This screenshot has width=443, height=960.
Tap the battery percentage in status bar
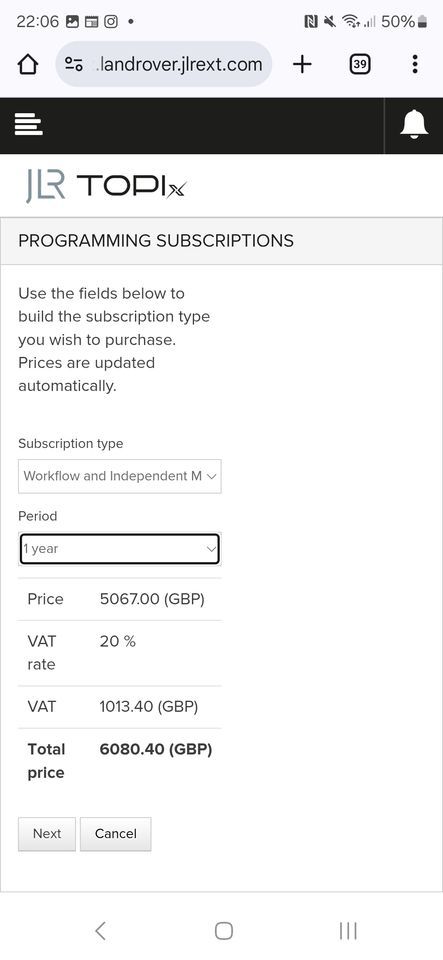(398, 21)
